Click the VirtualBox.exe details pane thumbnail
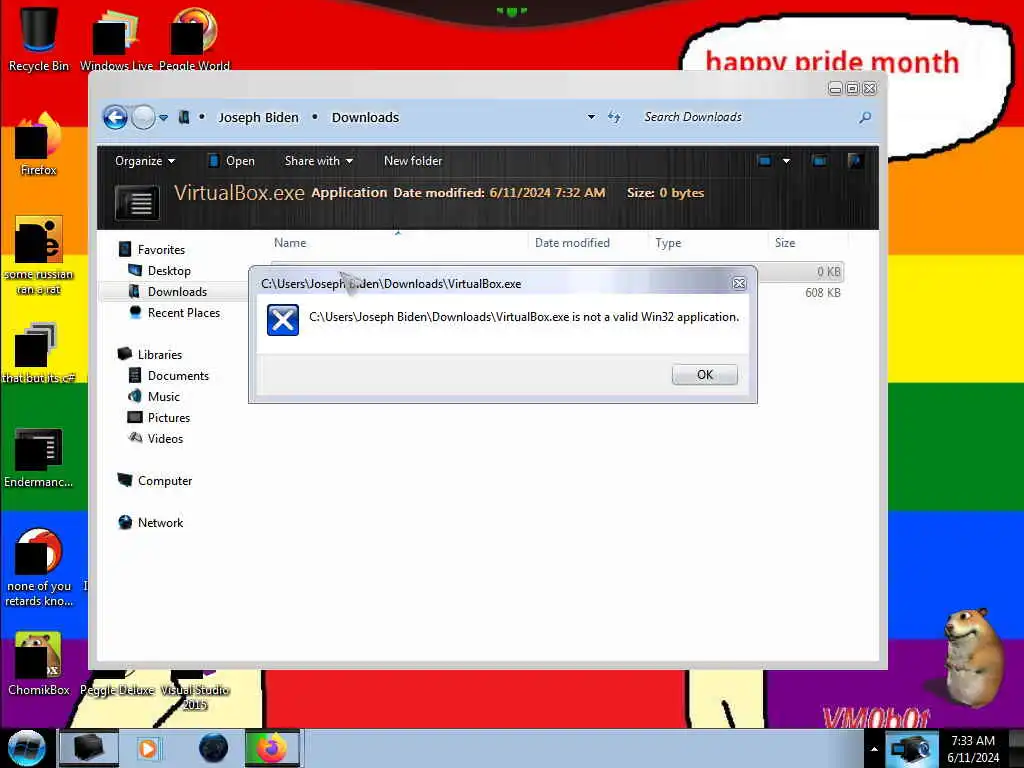This screenshot has height=768, width=1024. click(x=137, y=202)
